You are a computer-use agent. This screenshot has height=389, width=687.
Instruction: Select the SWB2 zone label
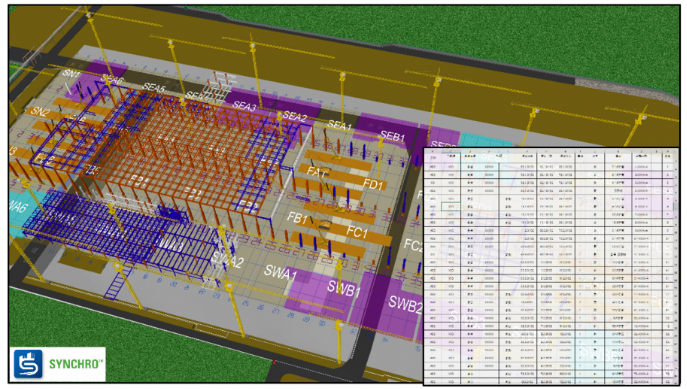pyautogui.click(x=405, y=303)
